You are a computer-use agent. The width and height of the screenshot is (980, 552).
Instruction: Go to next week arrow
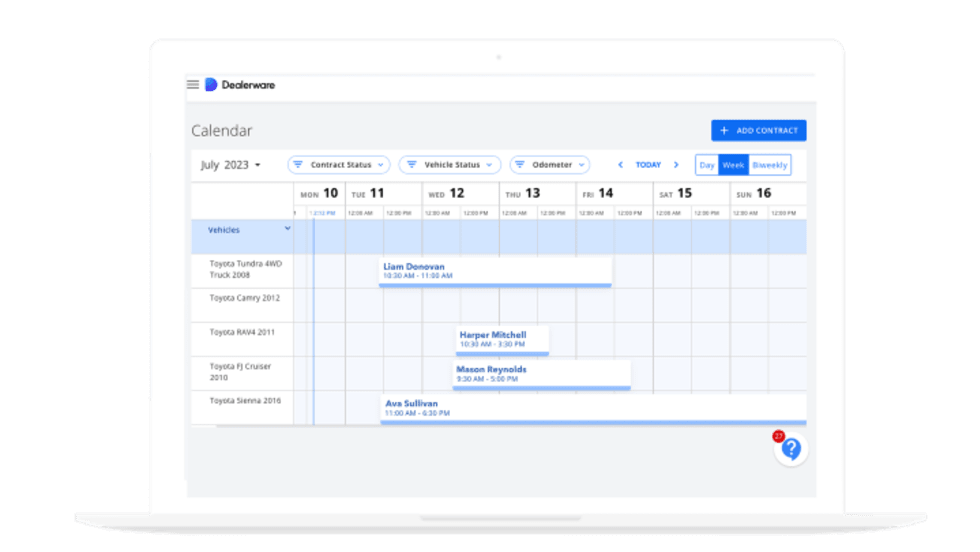(676, 165)
